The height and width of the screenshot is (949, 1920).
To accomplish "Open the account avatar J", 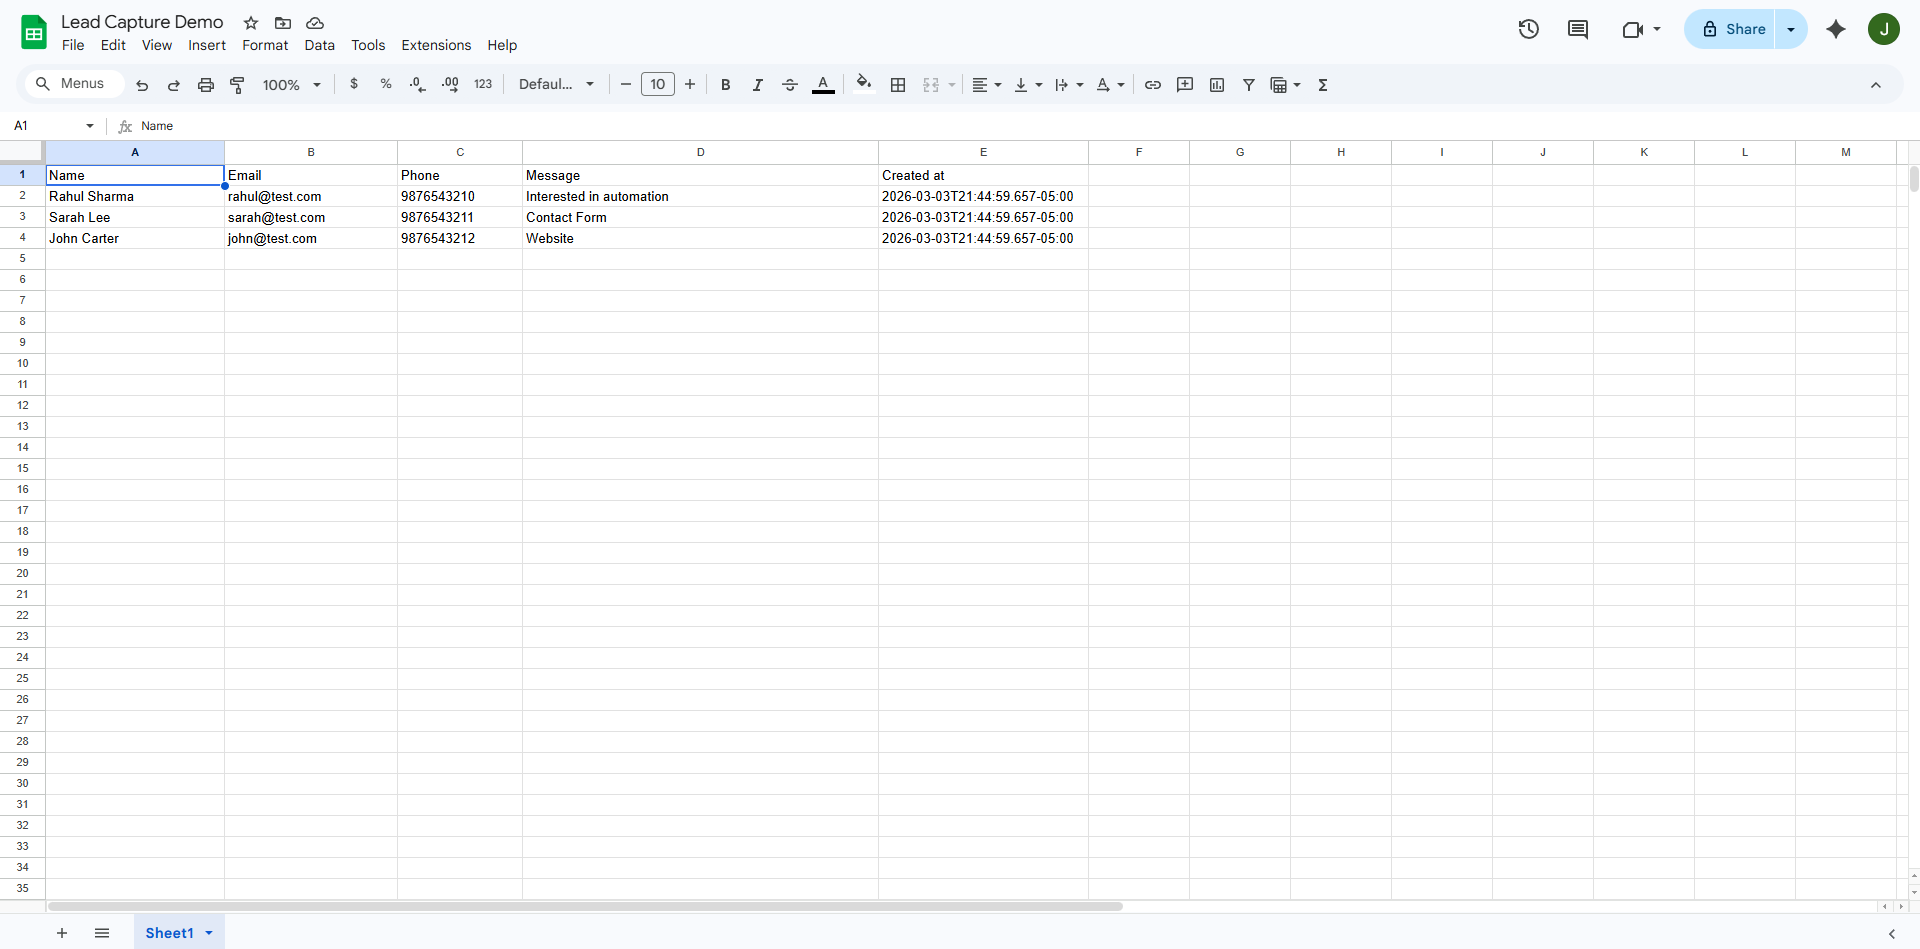I will point(1884,29).
